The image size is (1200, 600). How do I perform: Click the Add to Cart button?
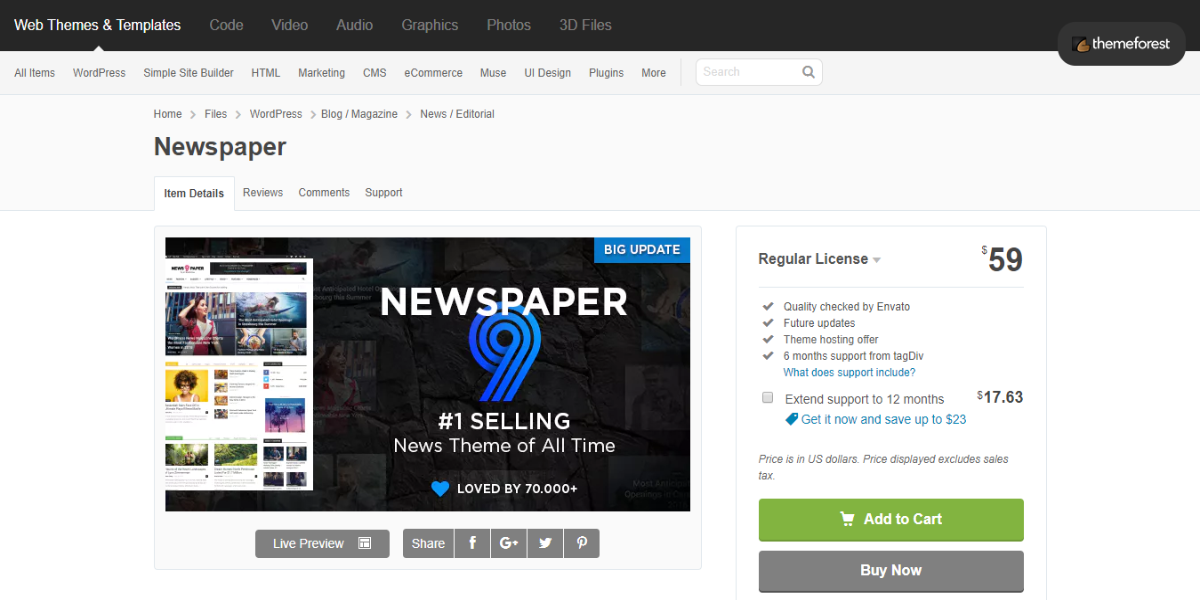pyautogui.click(x=891, y=519)
